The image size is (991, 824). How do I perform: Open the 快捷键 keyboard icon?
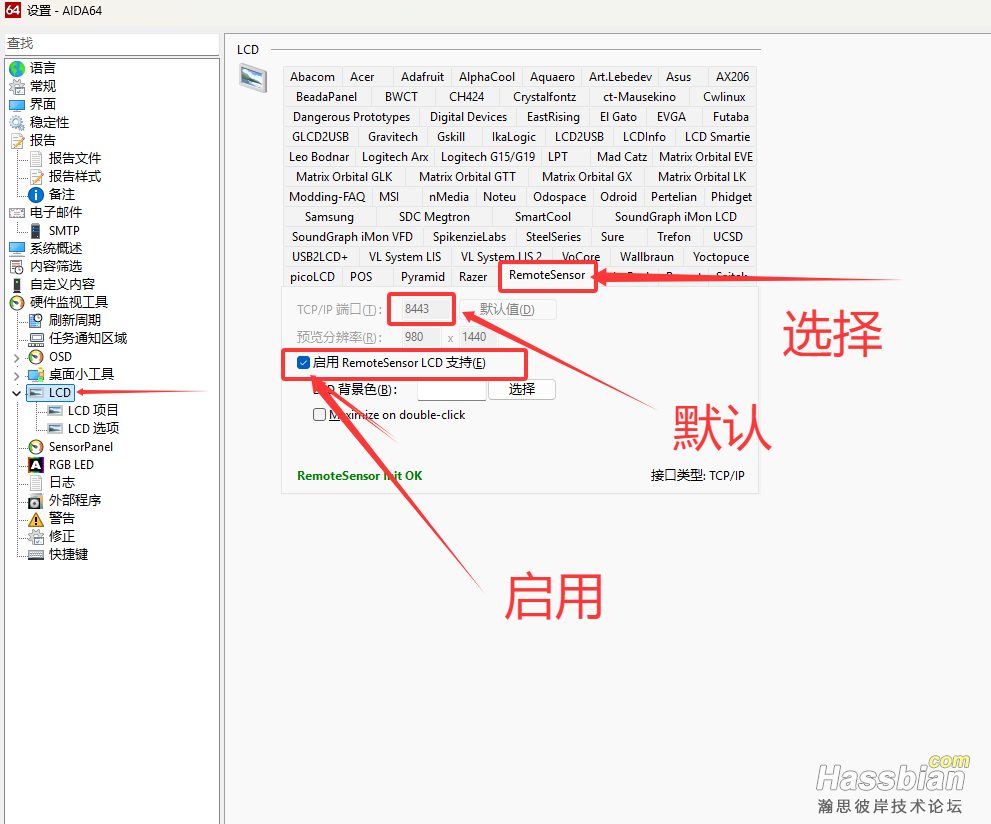pos(36,555)
